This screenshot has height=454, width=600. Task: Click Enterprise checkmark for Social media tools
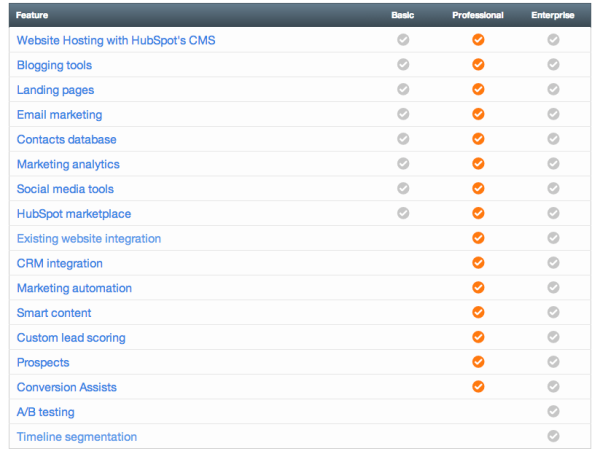[553, 188]
